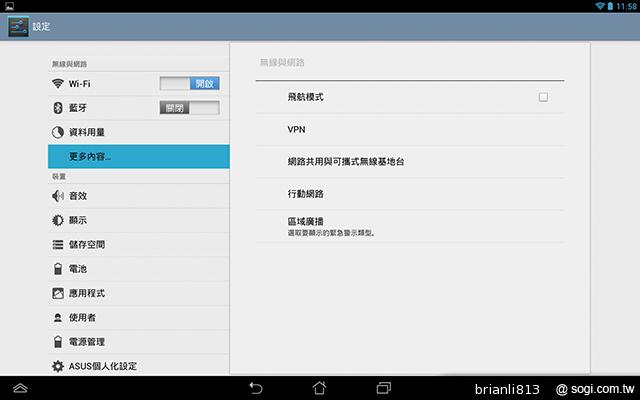Toggle the Wi-Fi switch showing 開啟
Screen dimensions: 640x400
[x=189, y=84]
